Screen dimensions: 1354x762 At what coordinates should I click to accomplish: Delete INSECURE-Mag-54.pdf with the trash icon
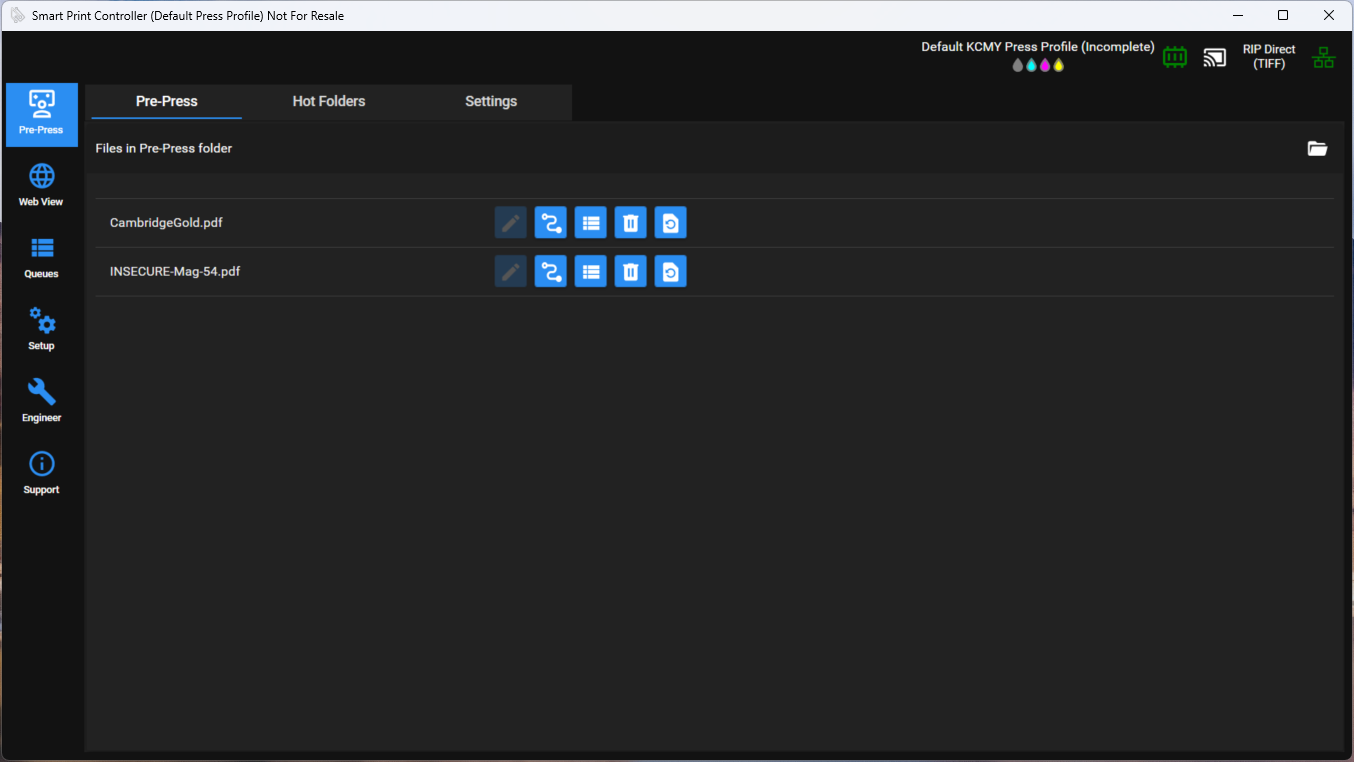click(x=631, y=271)
